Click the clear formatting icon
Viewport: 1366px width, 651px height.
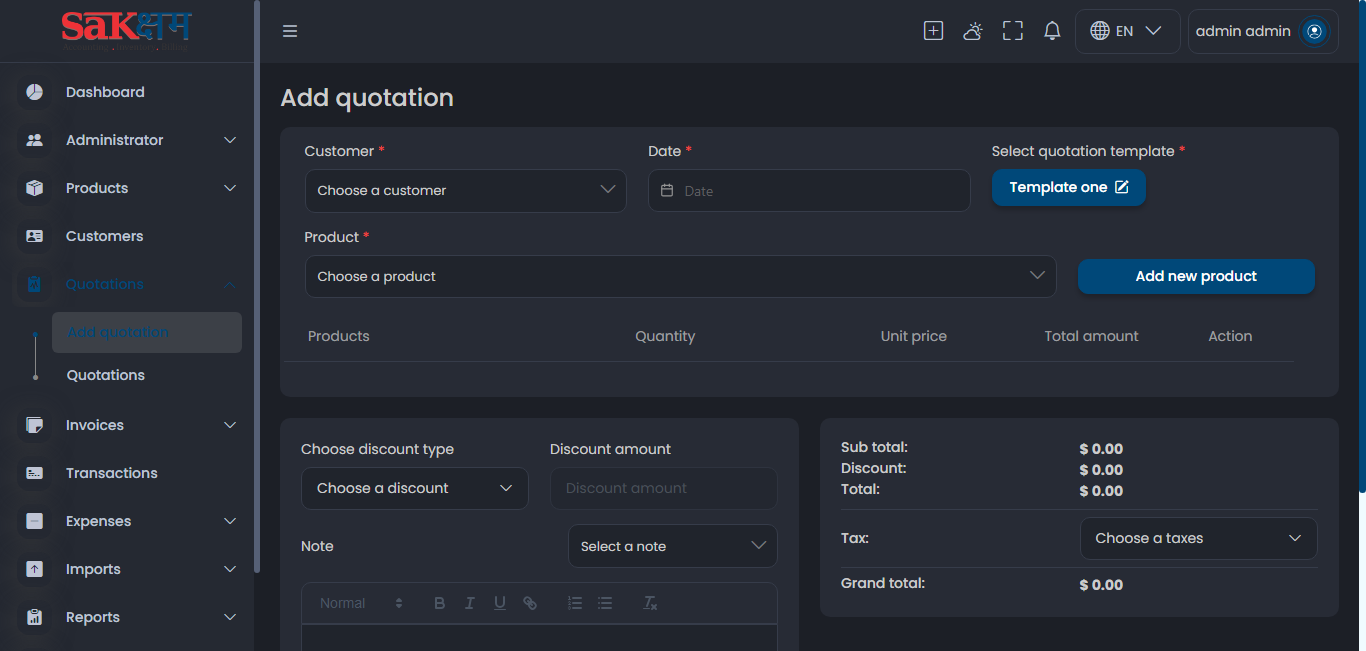tap(650, 603)
